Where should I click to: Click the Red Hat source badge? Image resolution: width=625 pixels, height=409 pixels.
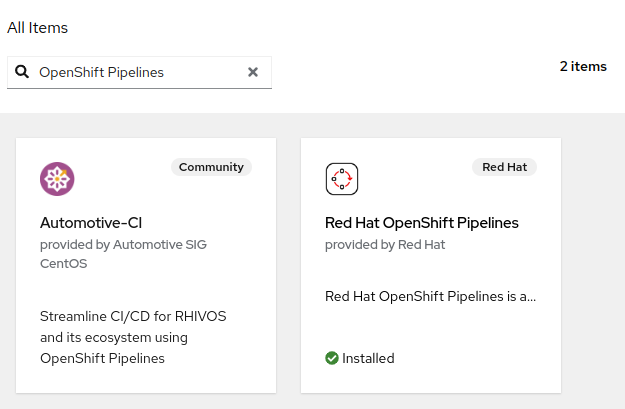(504, 167)
